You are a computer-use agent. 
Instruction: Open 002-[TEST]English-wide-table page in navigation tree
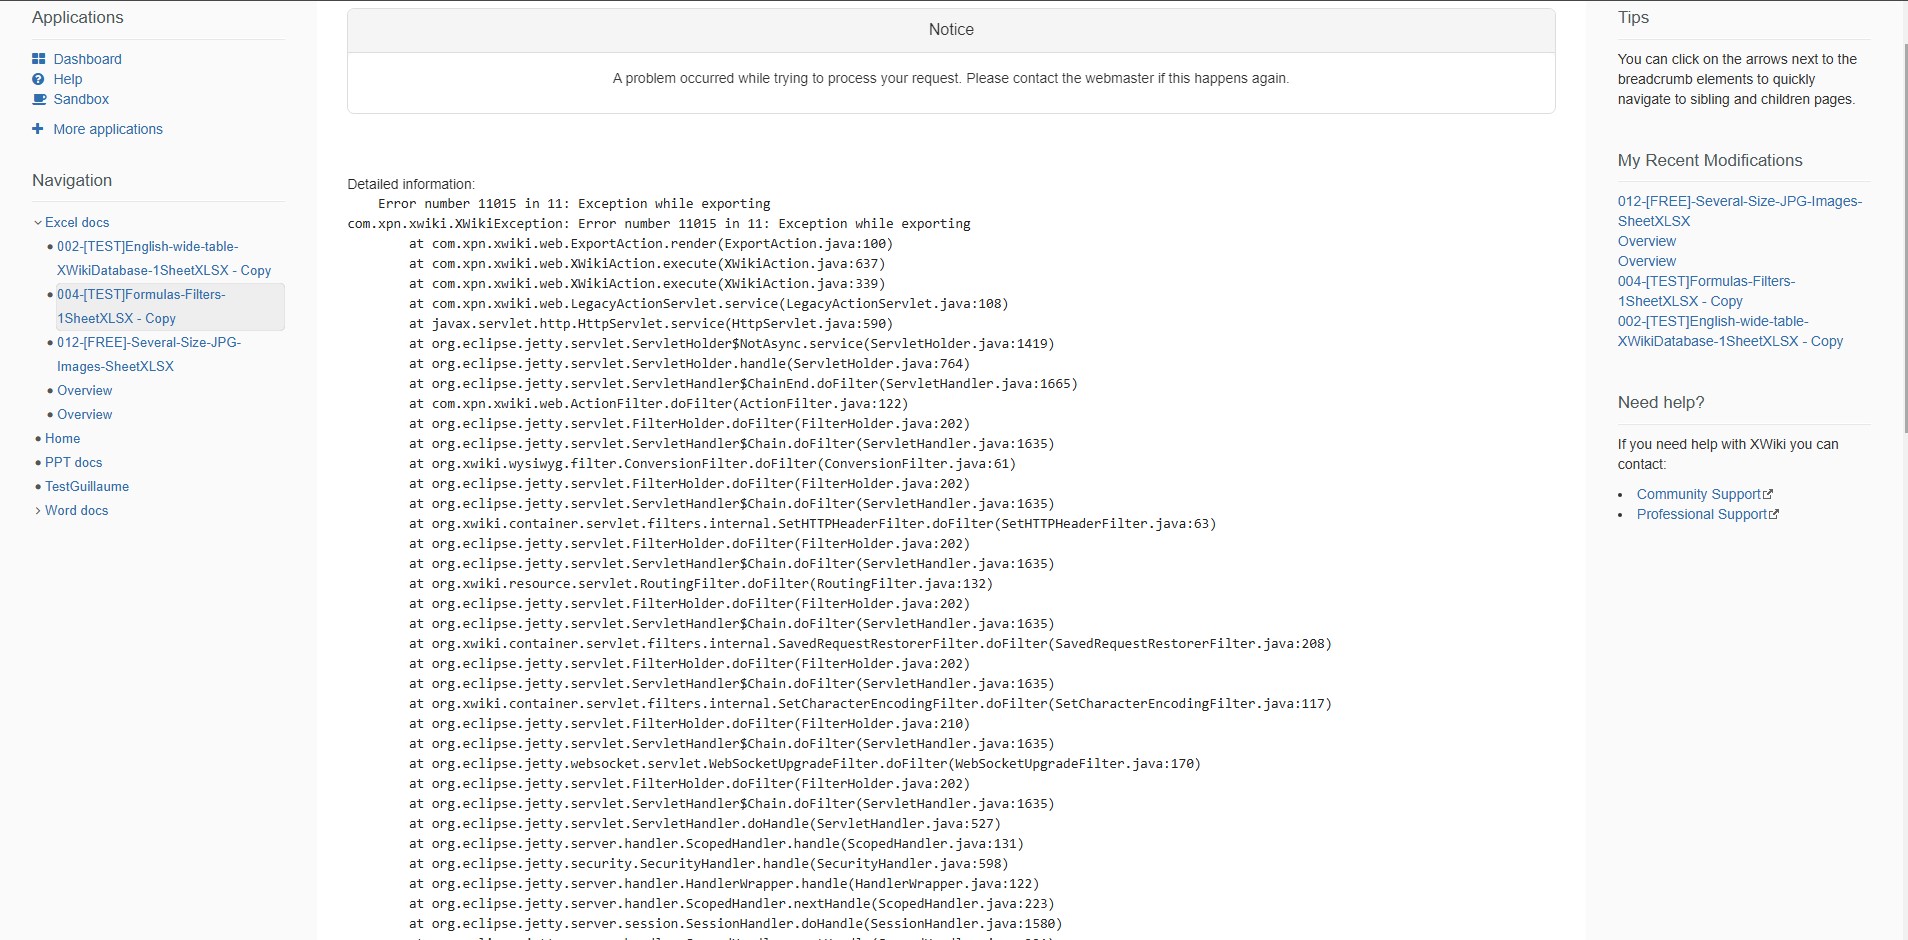(x=164, y=258)
